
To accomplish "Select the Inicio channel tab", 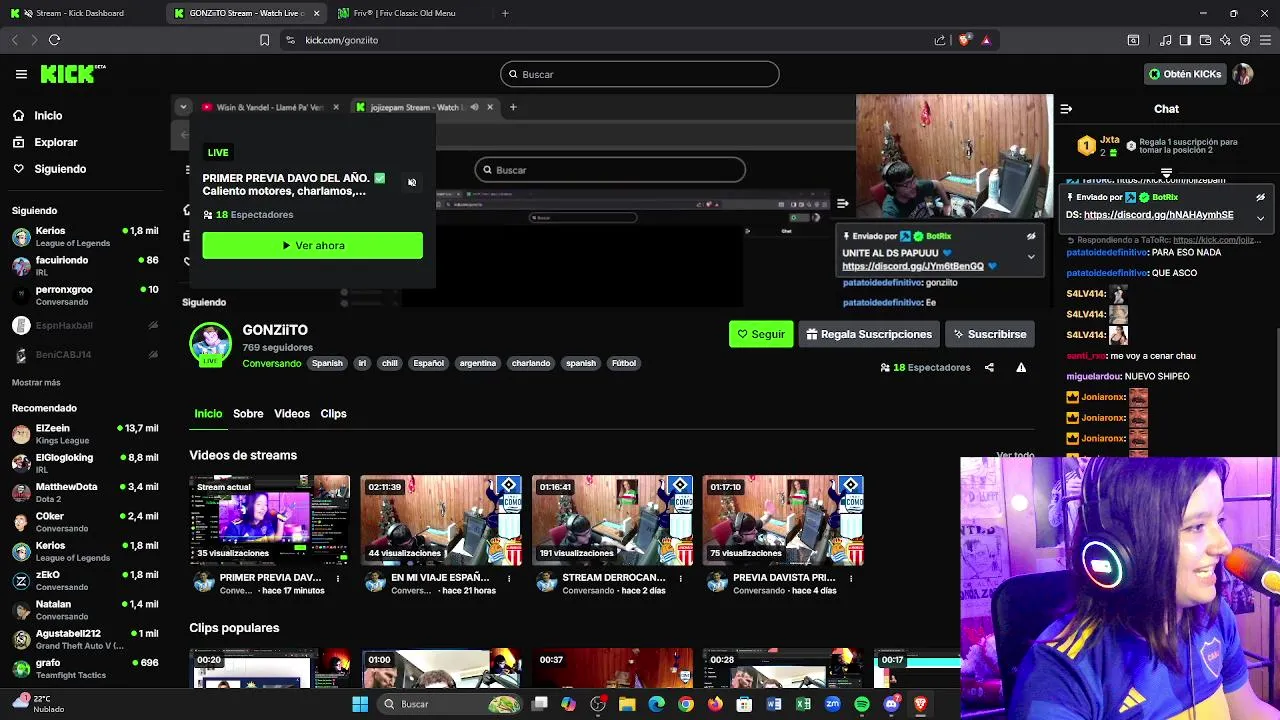I will pyautogui.click(x=208, y=413).
